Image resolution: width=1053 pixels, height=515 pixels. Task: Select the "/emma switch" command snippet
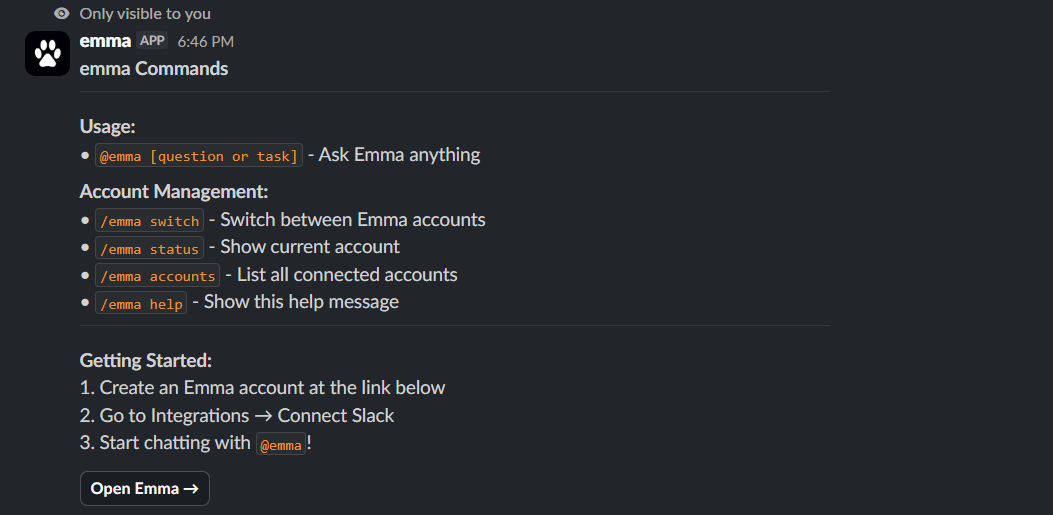[x=149, y=221]
